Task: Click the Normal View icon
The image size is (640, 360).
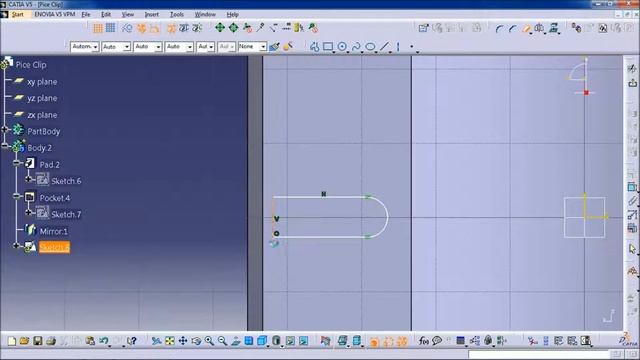Action: click(236, 341)
